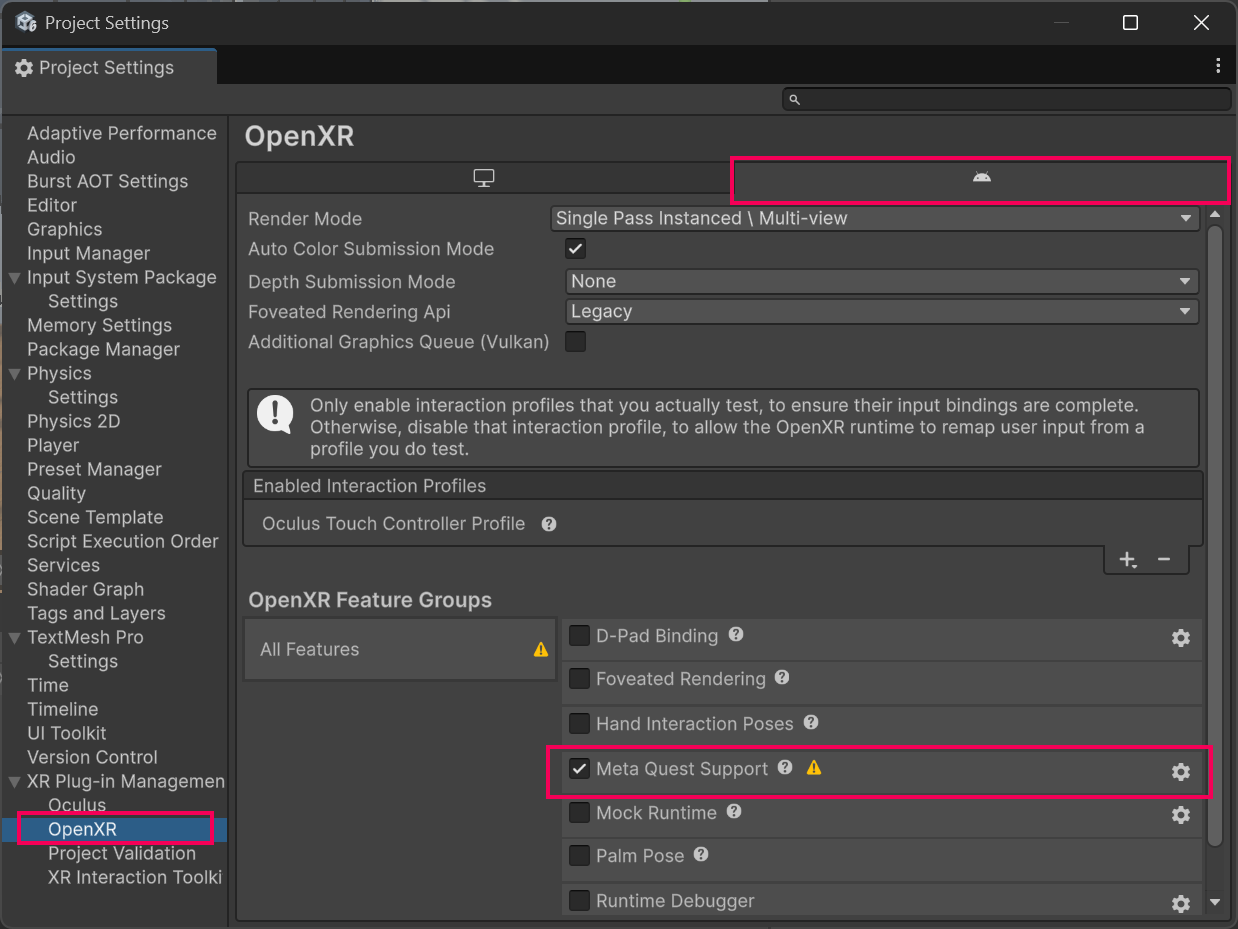Open the Depth Submission Mode dropdown
Viewport: 1238px width, 929px height.
coord(881,282)
